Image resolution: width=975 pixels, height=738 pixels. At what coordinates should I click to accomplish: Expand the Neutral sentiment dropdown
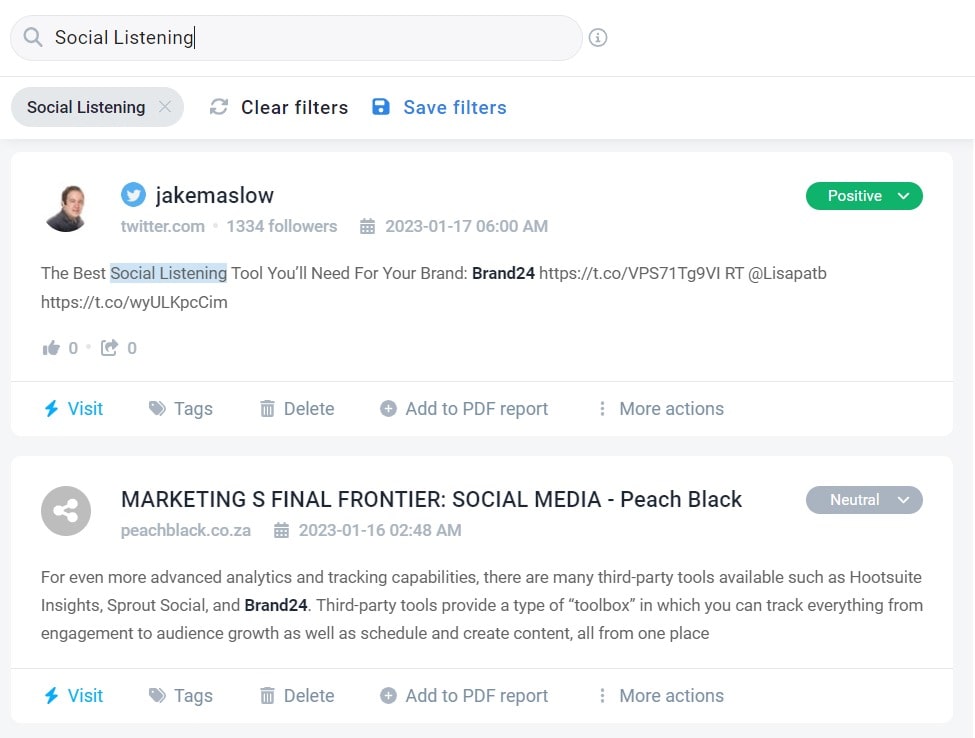864,500
